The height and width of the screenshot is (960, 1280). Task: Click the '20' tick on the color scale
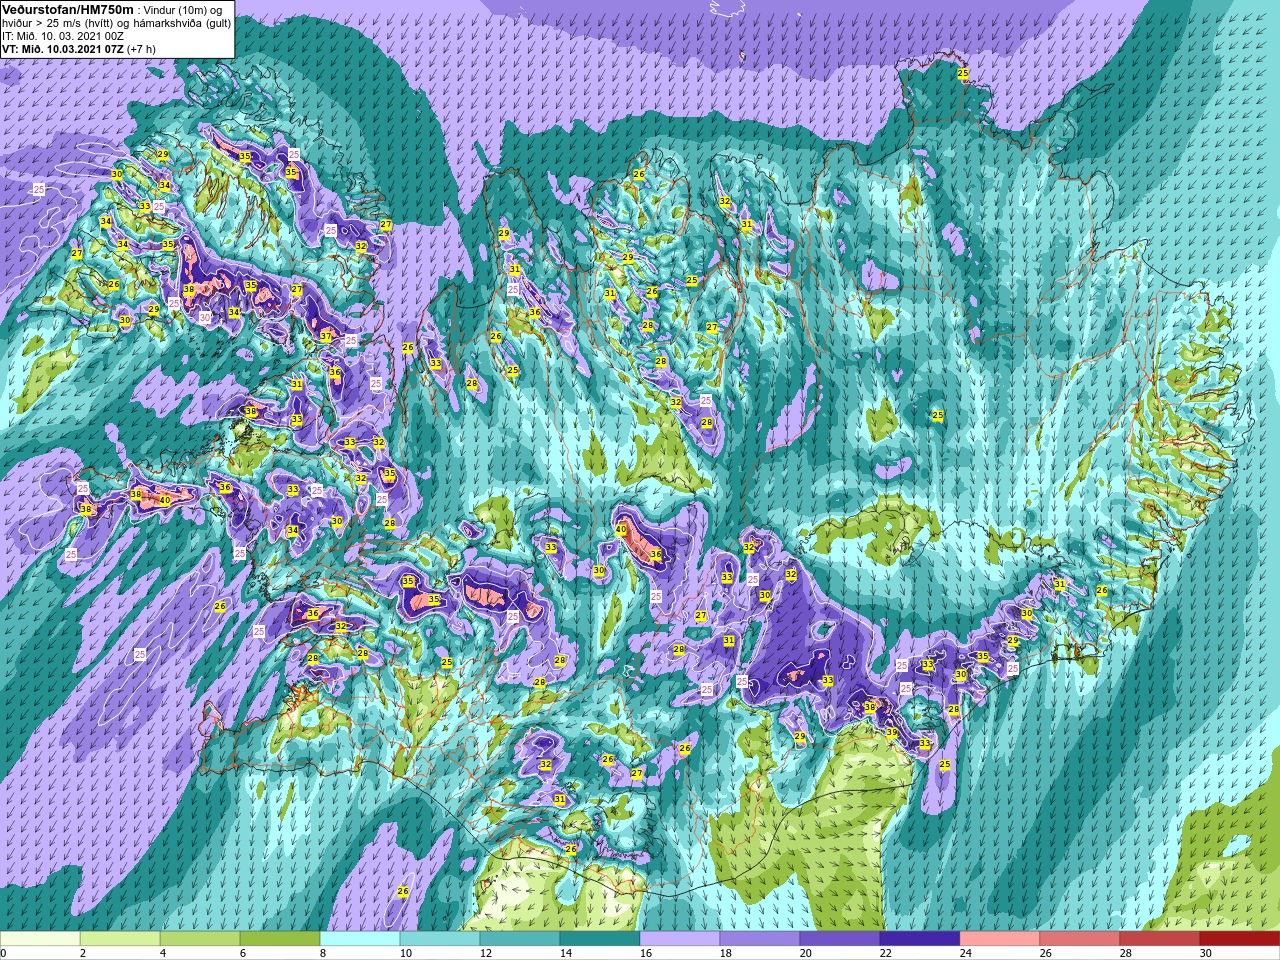pyautogui.click(x=807, y=953)
